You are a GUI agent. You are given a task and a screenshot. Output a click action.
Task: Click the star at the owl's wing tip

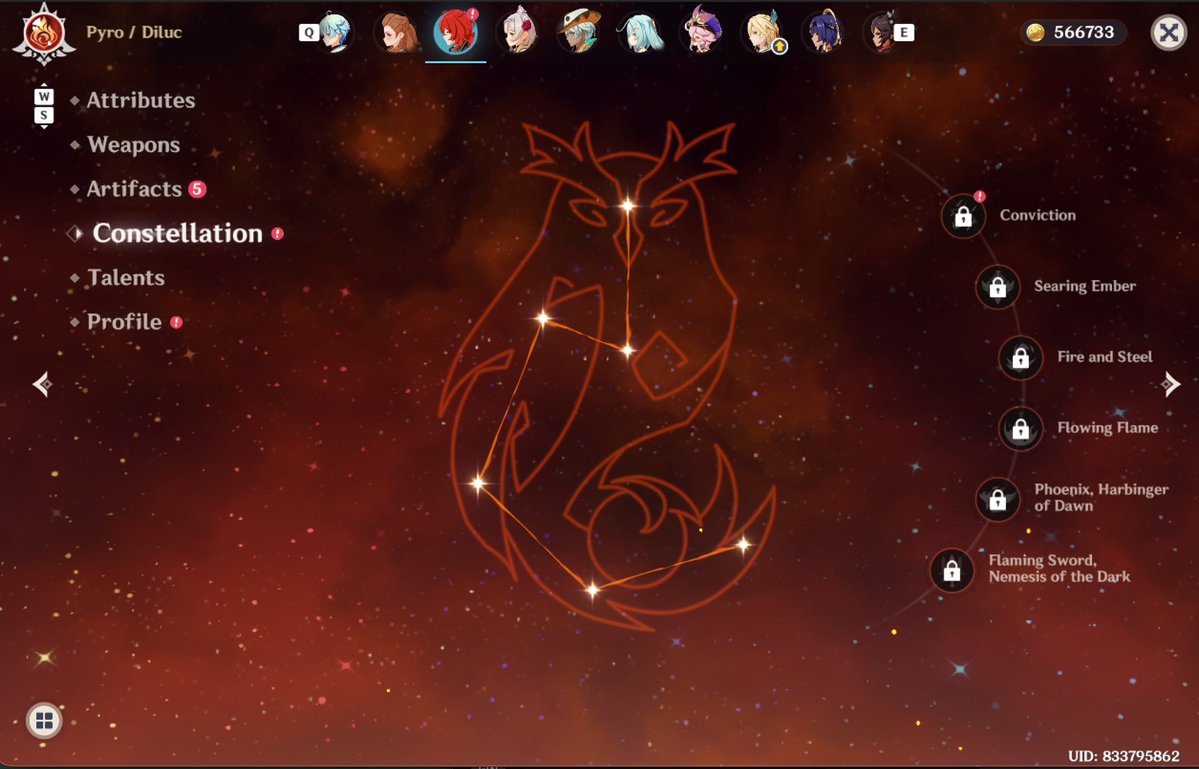478,483
